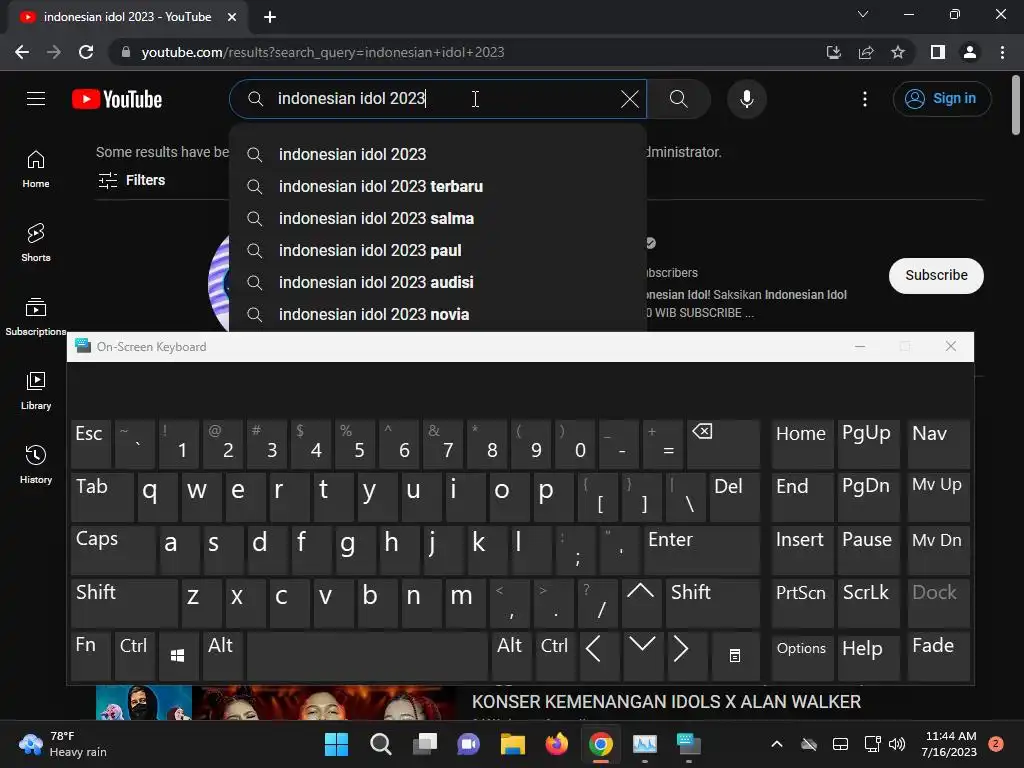1024x768 pixels.
Task: Subscribe to the Indonesian Idol channel
Action: pyautogui.click(x=936, y=276)
